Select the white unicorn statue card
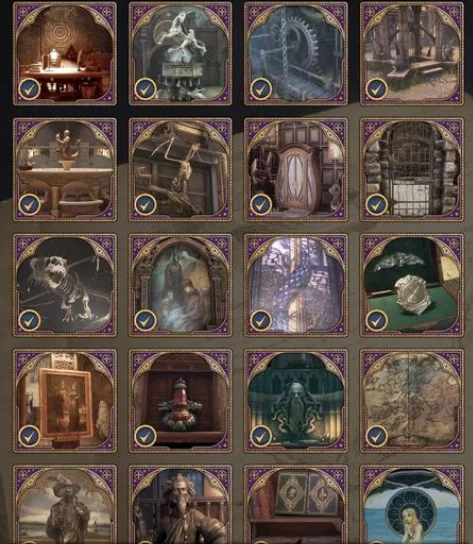Viewport: 473px width, 544px height. click(180, 53)
